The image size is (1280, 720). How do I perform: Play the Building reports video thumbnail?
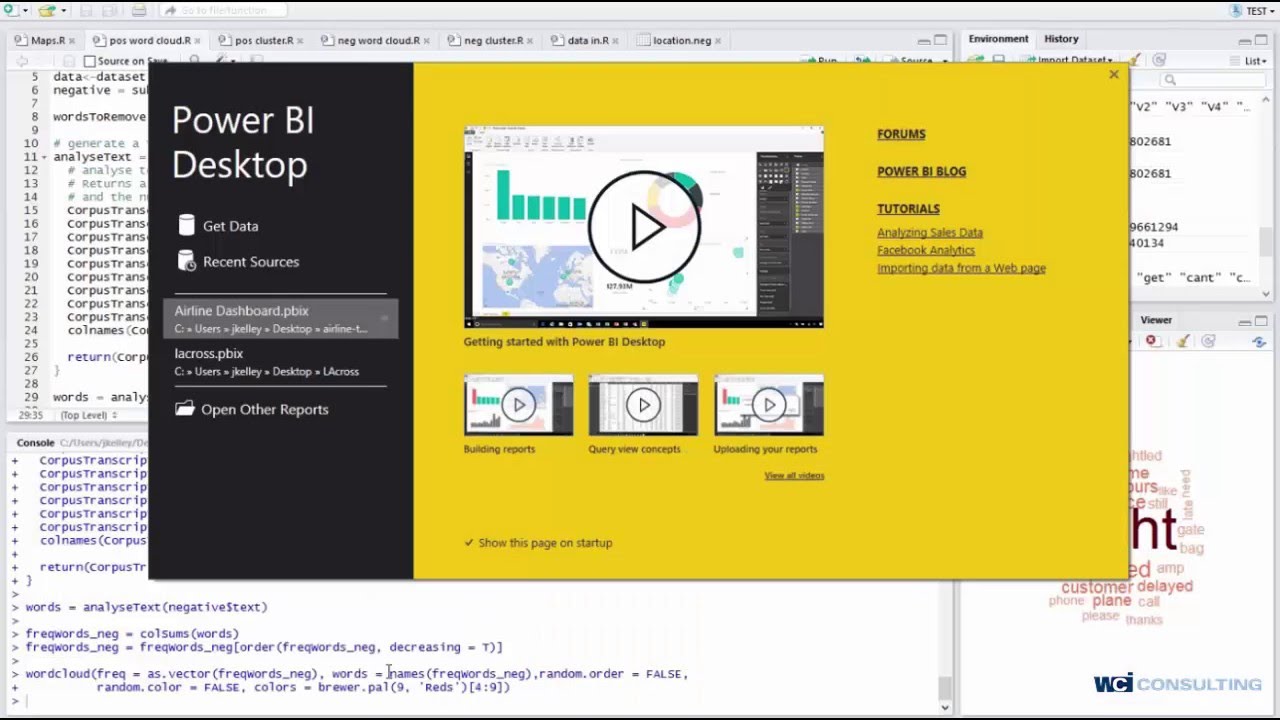pos(518,405)
